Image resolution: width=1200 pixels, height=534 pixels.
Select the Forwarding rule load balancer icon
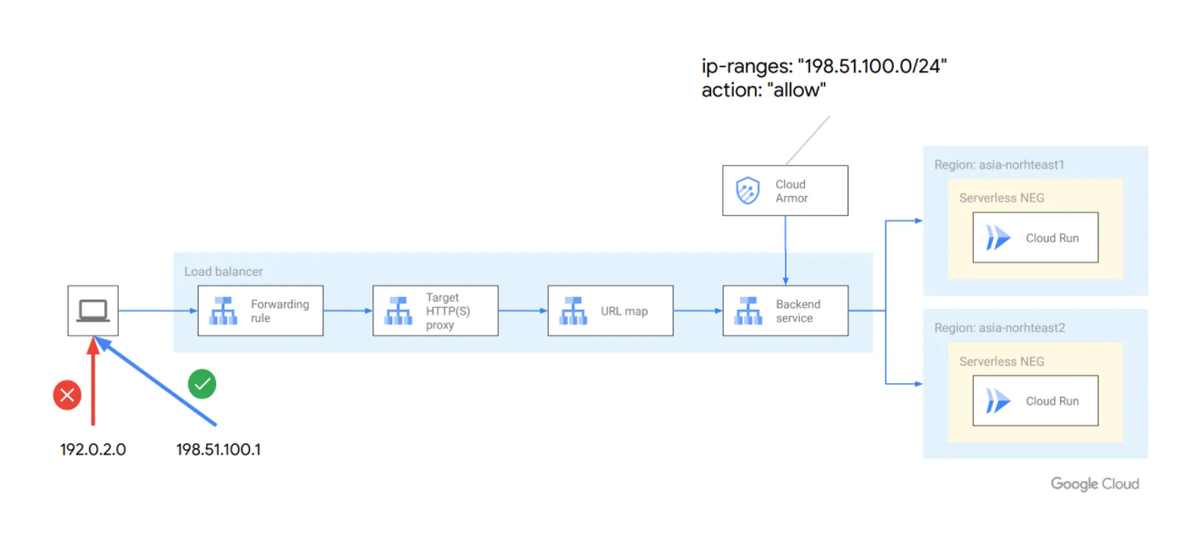pyautogui.click(x=224, y=311)
